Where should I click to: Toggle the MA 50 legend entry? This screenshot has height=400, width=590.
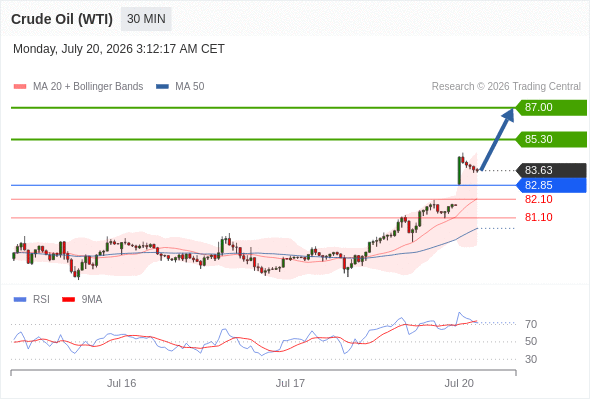click(180, 87)
